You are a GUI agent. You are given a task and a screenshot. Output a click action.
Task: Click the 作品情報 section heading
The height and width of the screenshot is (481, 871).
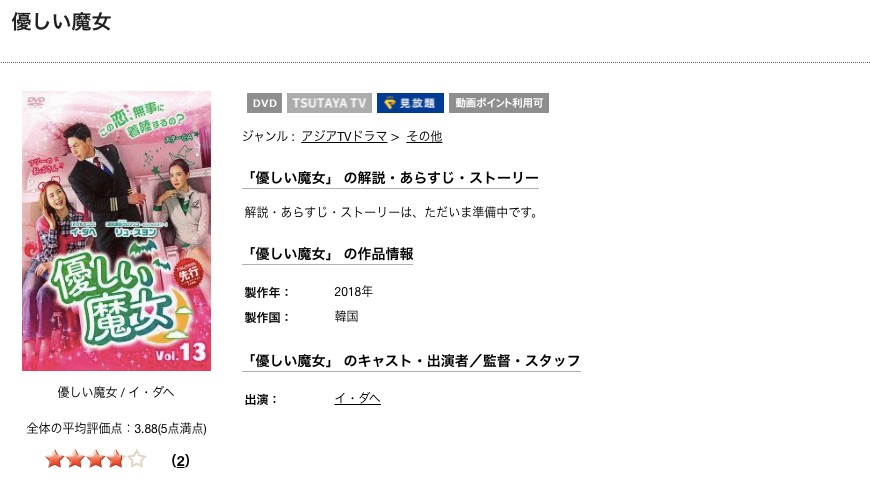pos(328,254)
